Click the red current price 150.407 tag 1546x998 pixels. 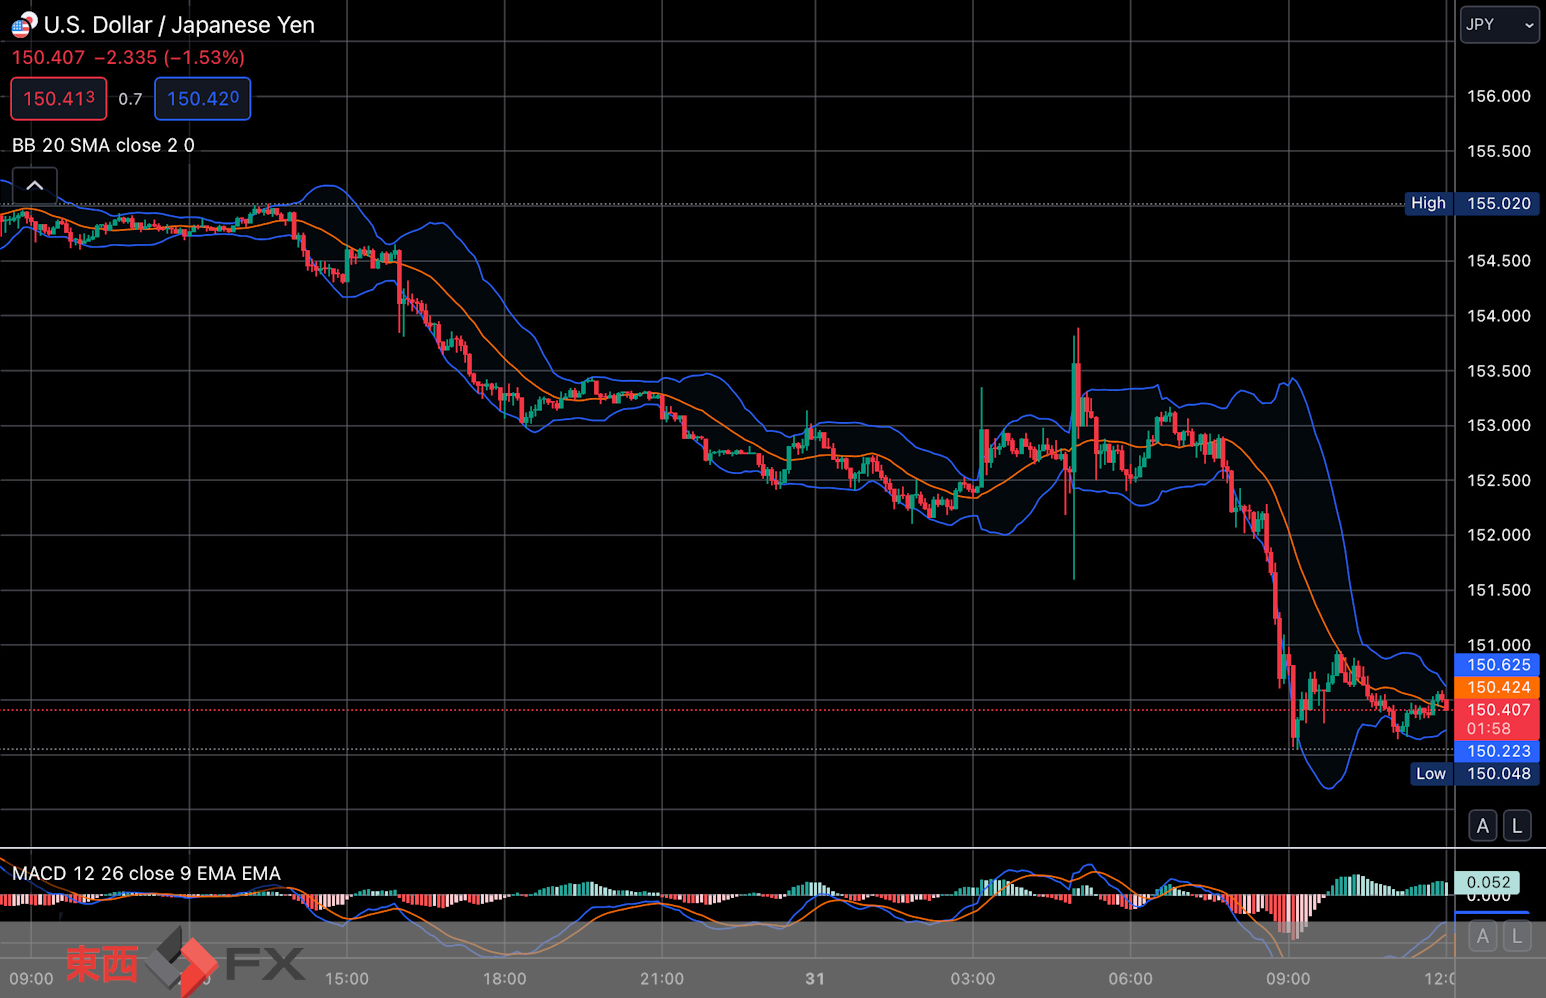pos(1497,719)
